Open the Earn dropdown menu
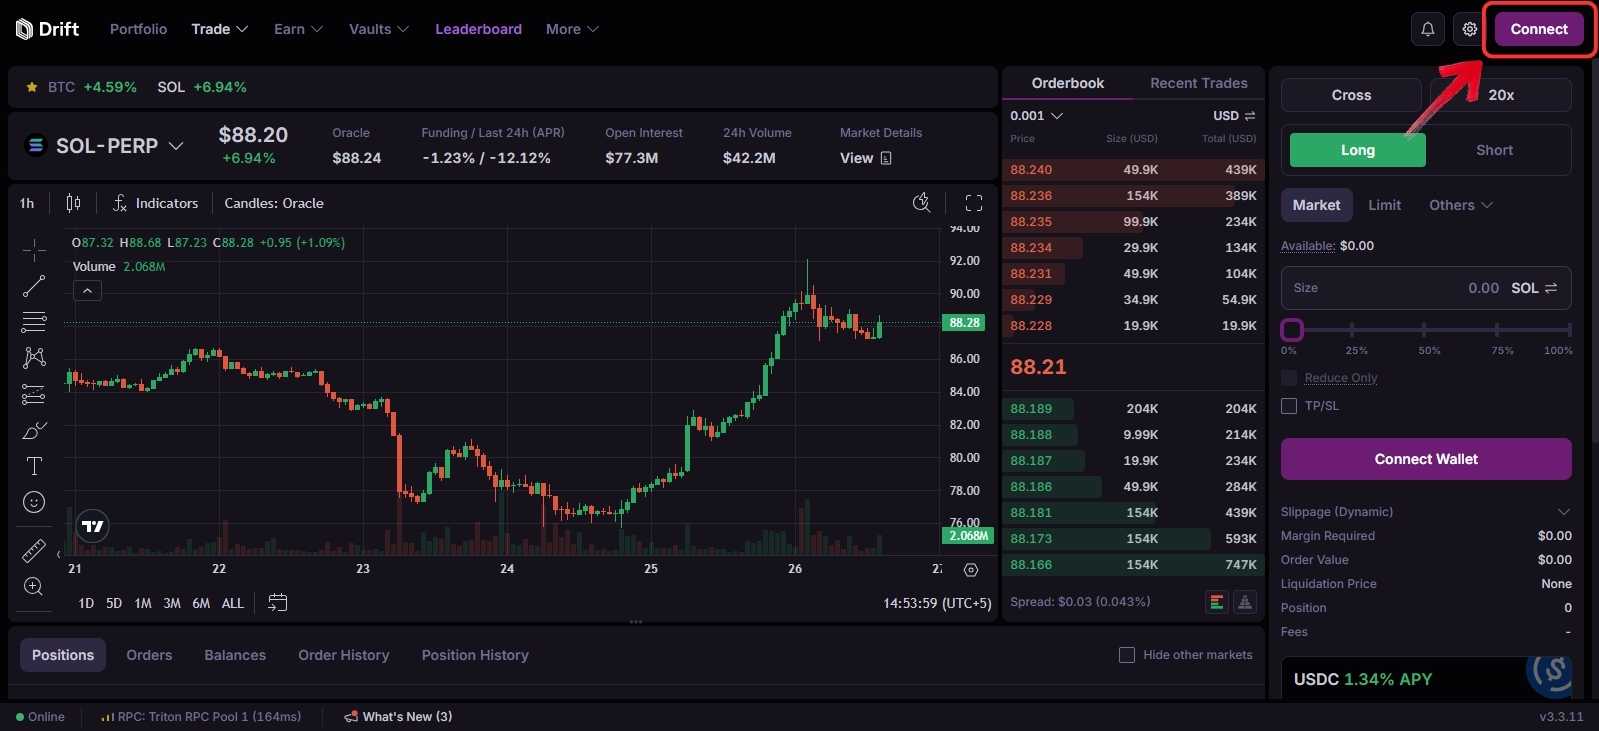This screenshot has width=1599, height=731. pos(298,29)
